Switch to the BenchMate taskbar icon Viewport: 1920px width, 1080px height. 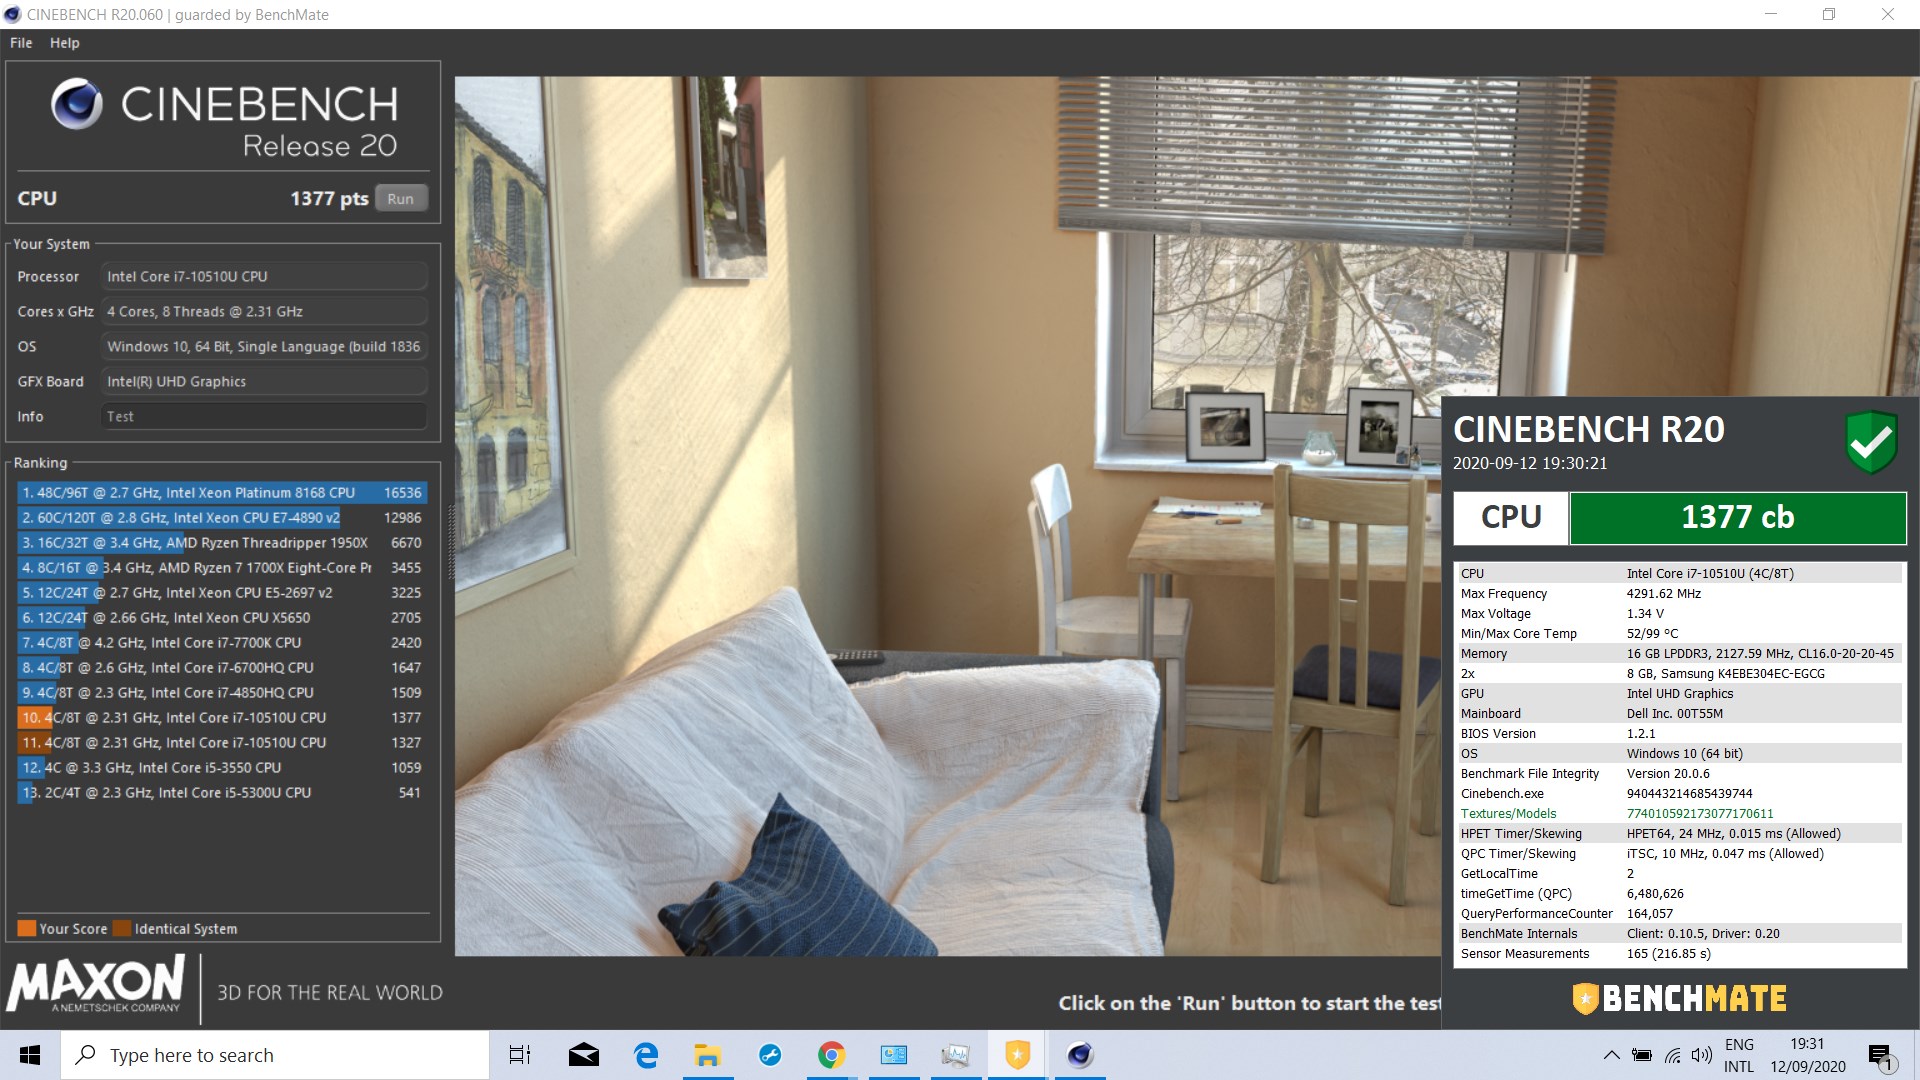click(x=1017, y=1055)
